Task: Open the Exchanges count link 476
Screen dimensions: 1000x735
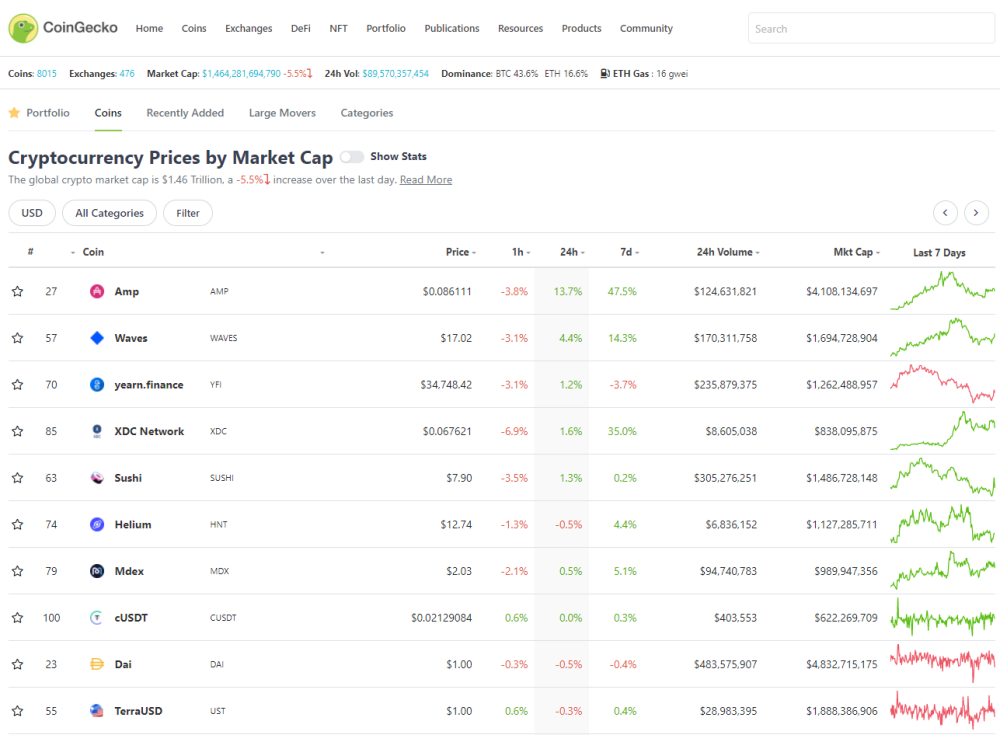Action: point(127,73)
